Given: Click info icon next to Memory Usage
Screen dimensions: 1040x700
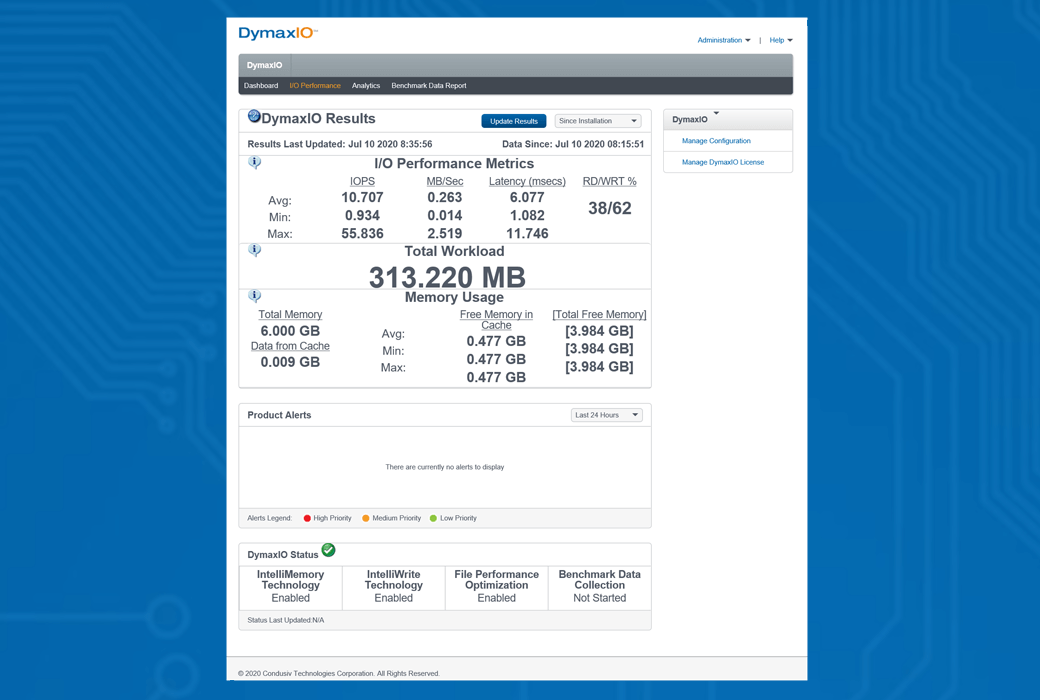Looking at the screenshot, I should (255, 296).
